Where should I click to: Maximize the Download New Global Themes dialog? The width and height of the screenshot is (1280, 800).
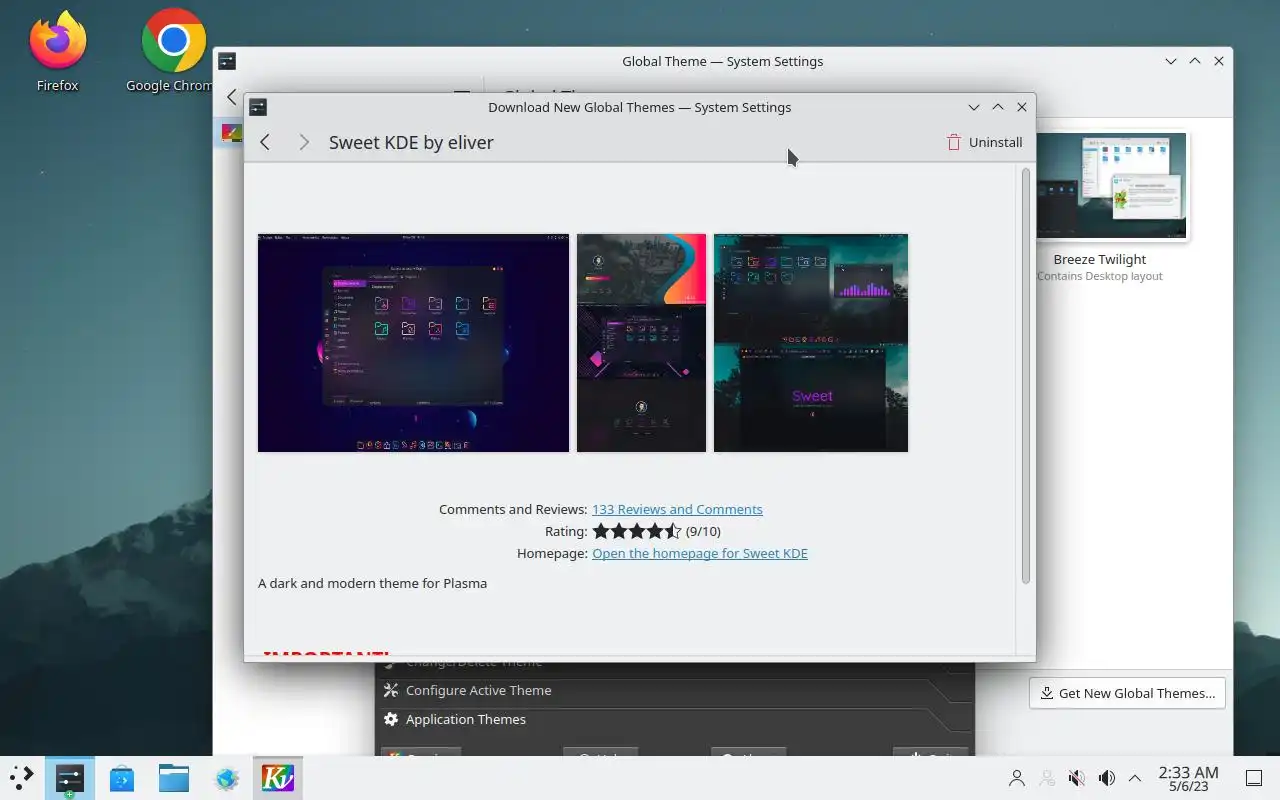tap(998, 107)
